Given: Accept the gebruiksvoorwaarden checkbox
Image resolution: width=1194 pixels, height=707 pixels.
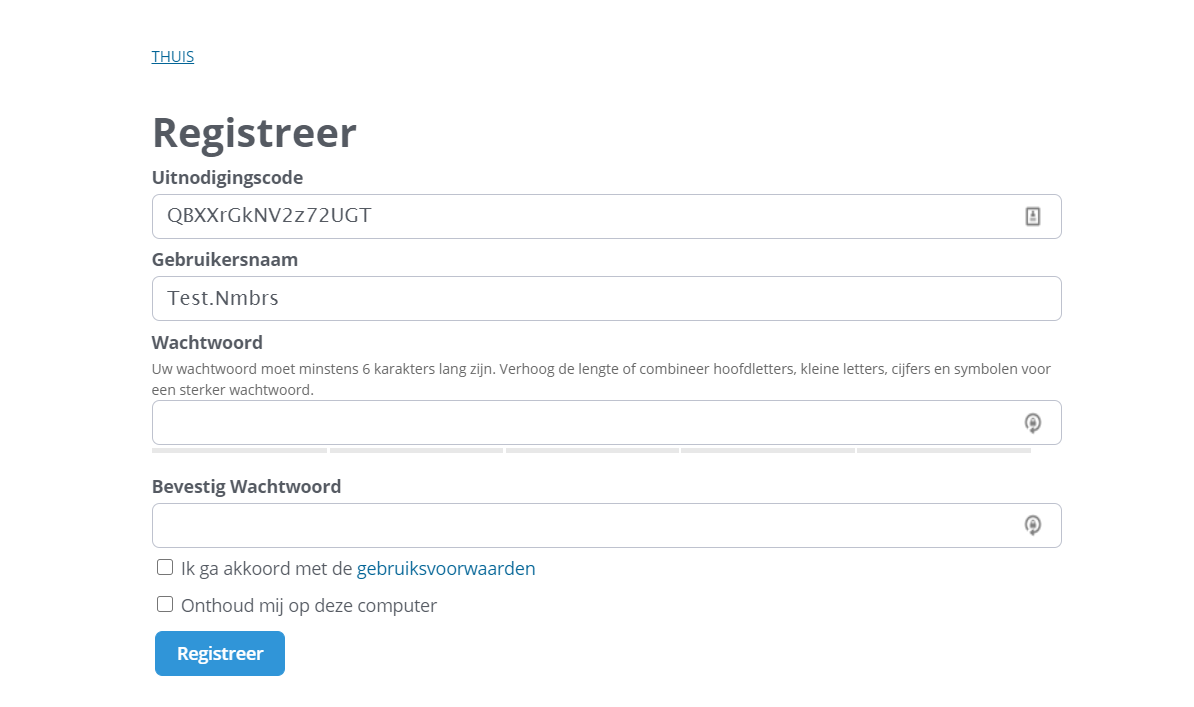Looking at the screenshot, I should [x=165, y=568].
